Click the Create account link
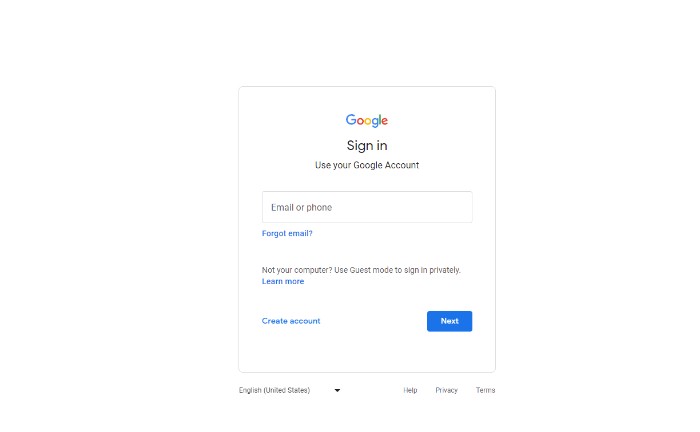 [x=291, y=321]
